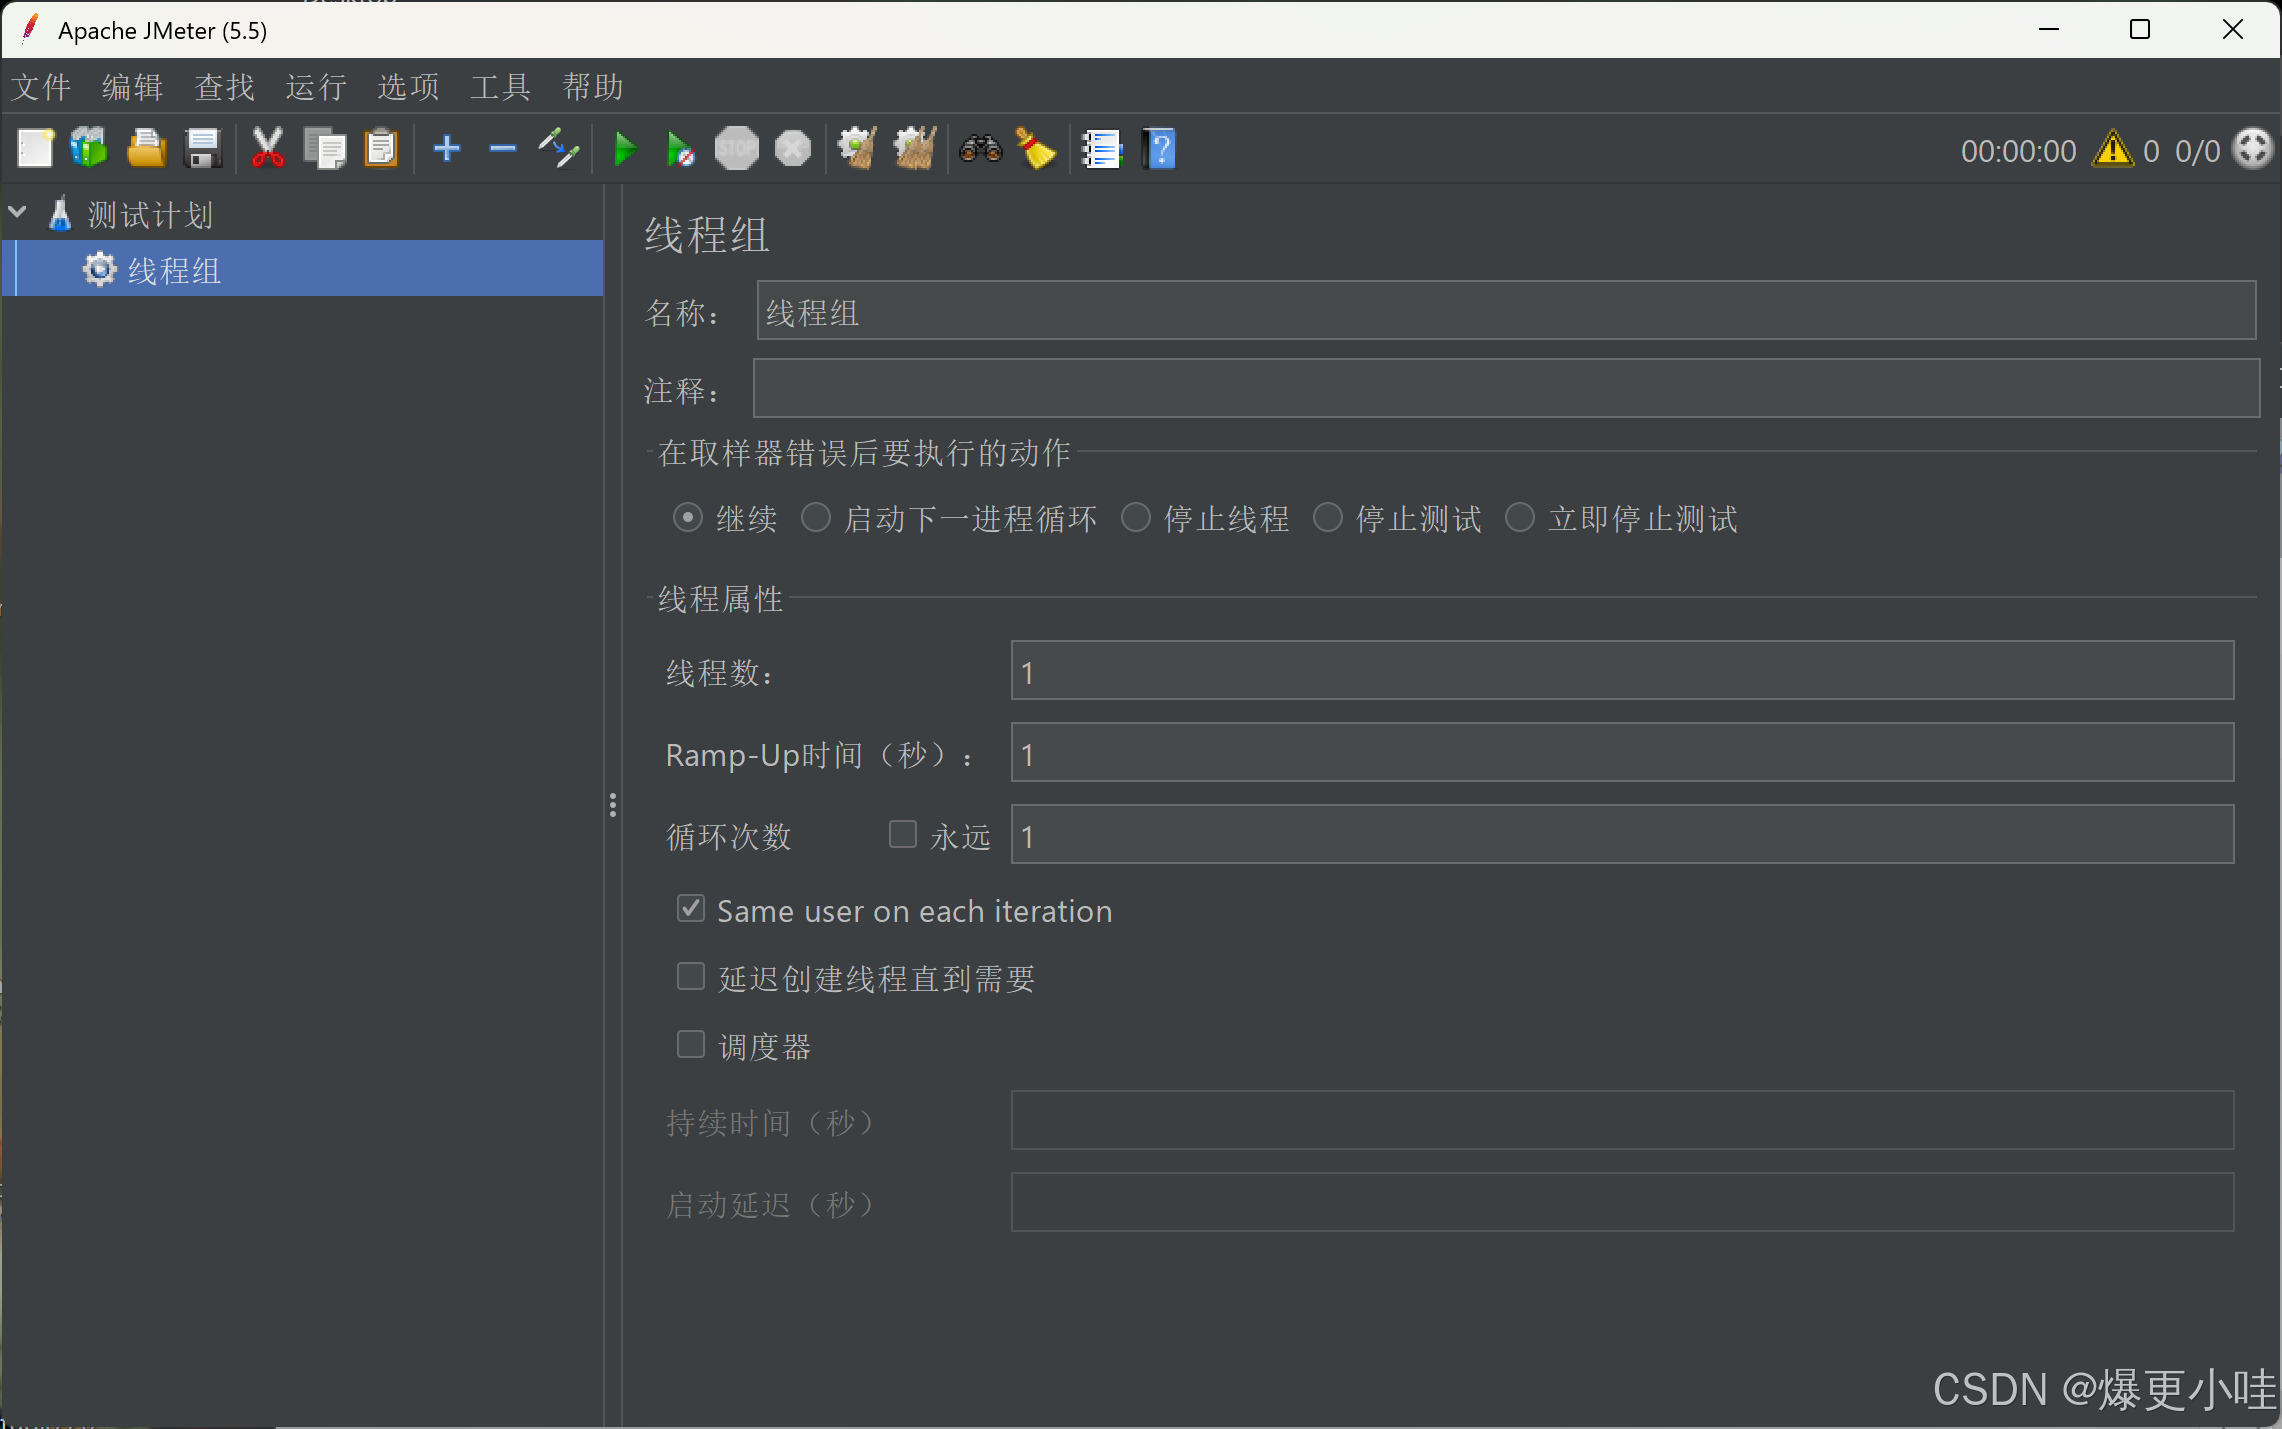Select the 停止线程 radio button
The image size is (2282, 1429).
click(x=1135, y=518)
